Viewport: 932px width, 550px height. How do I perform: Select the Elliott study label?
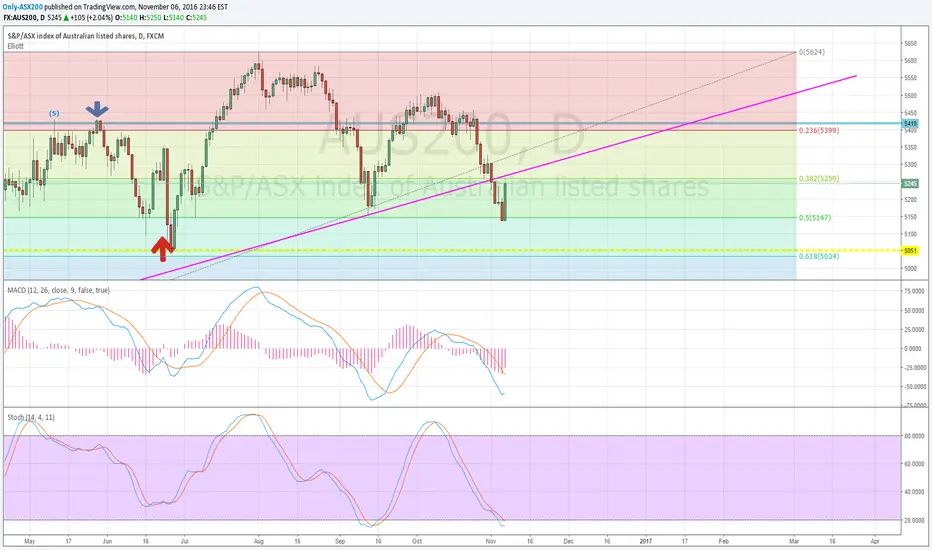pos(15,46)
